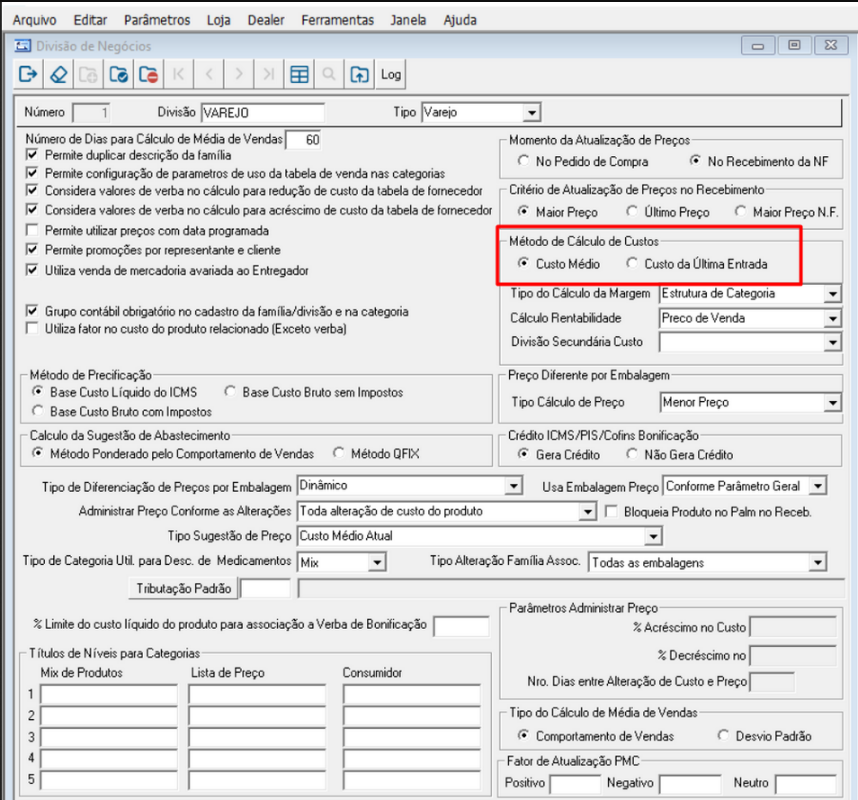This screenshot has width=858, height=800.
Task: Toggle configuração de parametros da tabela de venda
Action: click(32, 173)
